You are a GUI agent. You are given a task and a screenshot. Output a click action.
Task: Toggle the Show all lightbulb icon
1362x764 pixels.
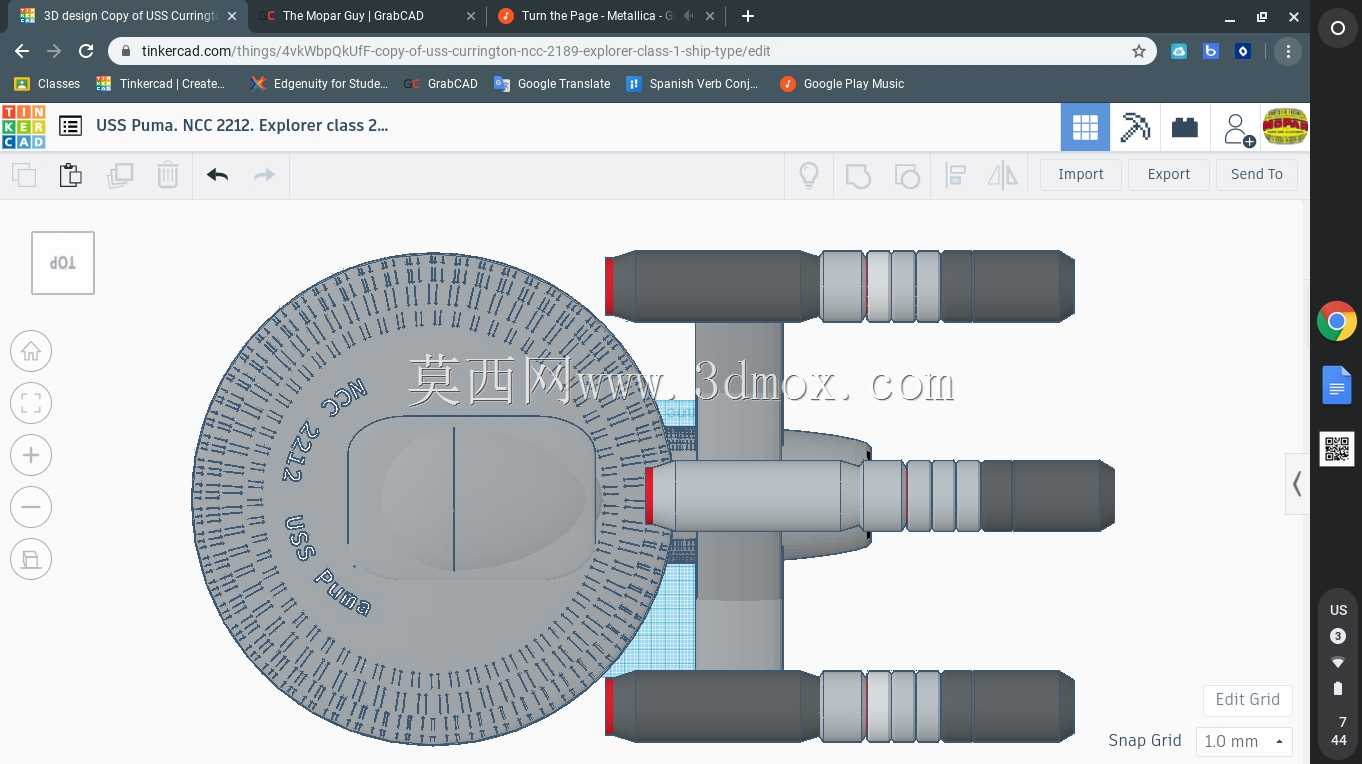pyautogui.click(x=809, y=175)
